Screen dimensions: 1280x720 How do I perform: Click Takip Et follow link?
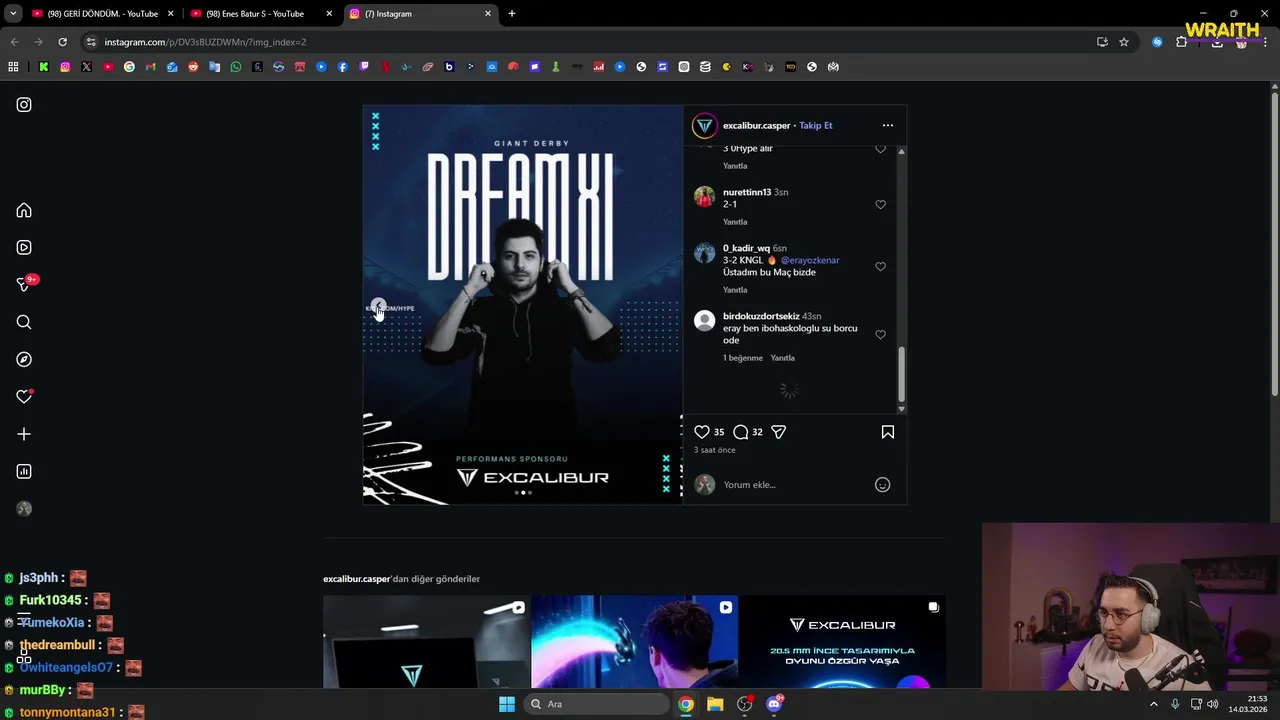tap(815, 126)
